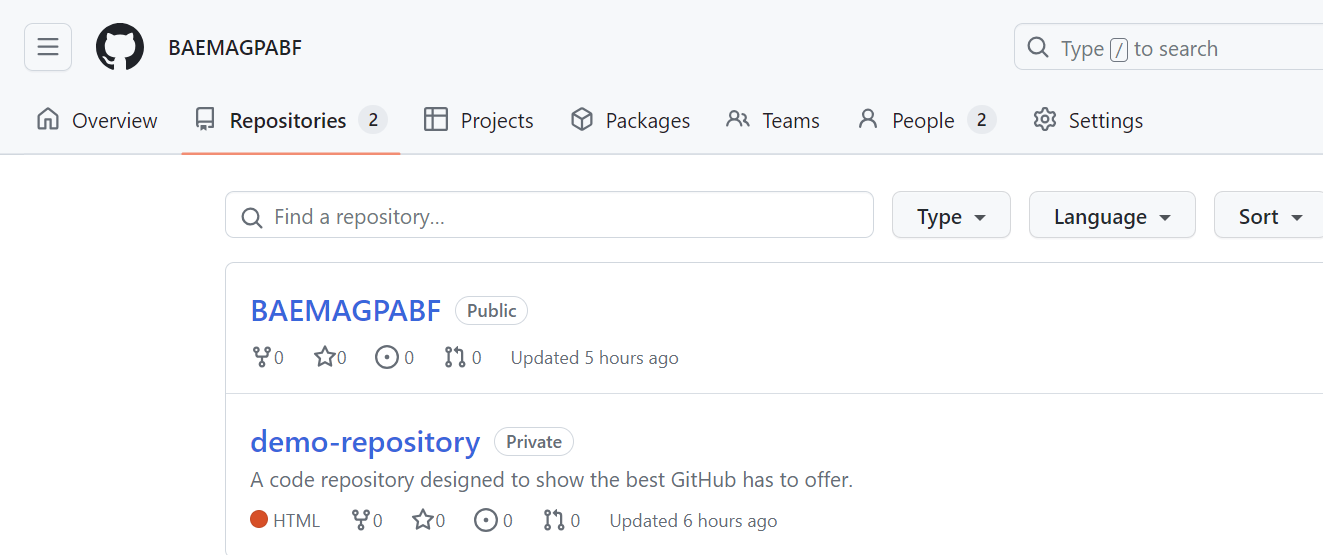Open the Packages tab
Image resolution: width=1323 pixels, height=555 pixels.
tap(630, 121)
